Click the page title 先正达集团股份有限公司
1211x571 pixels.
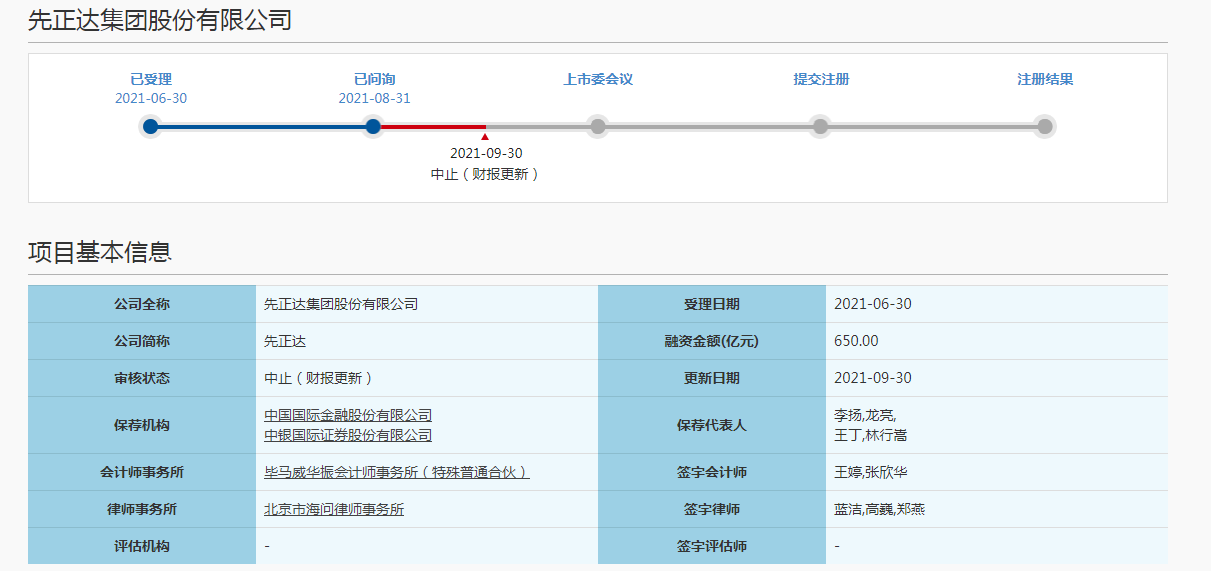160,20
